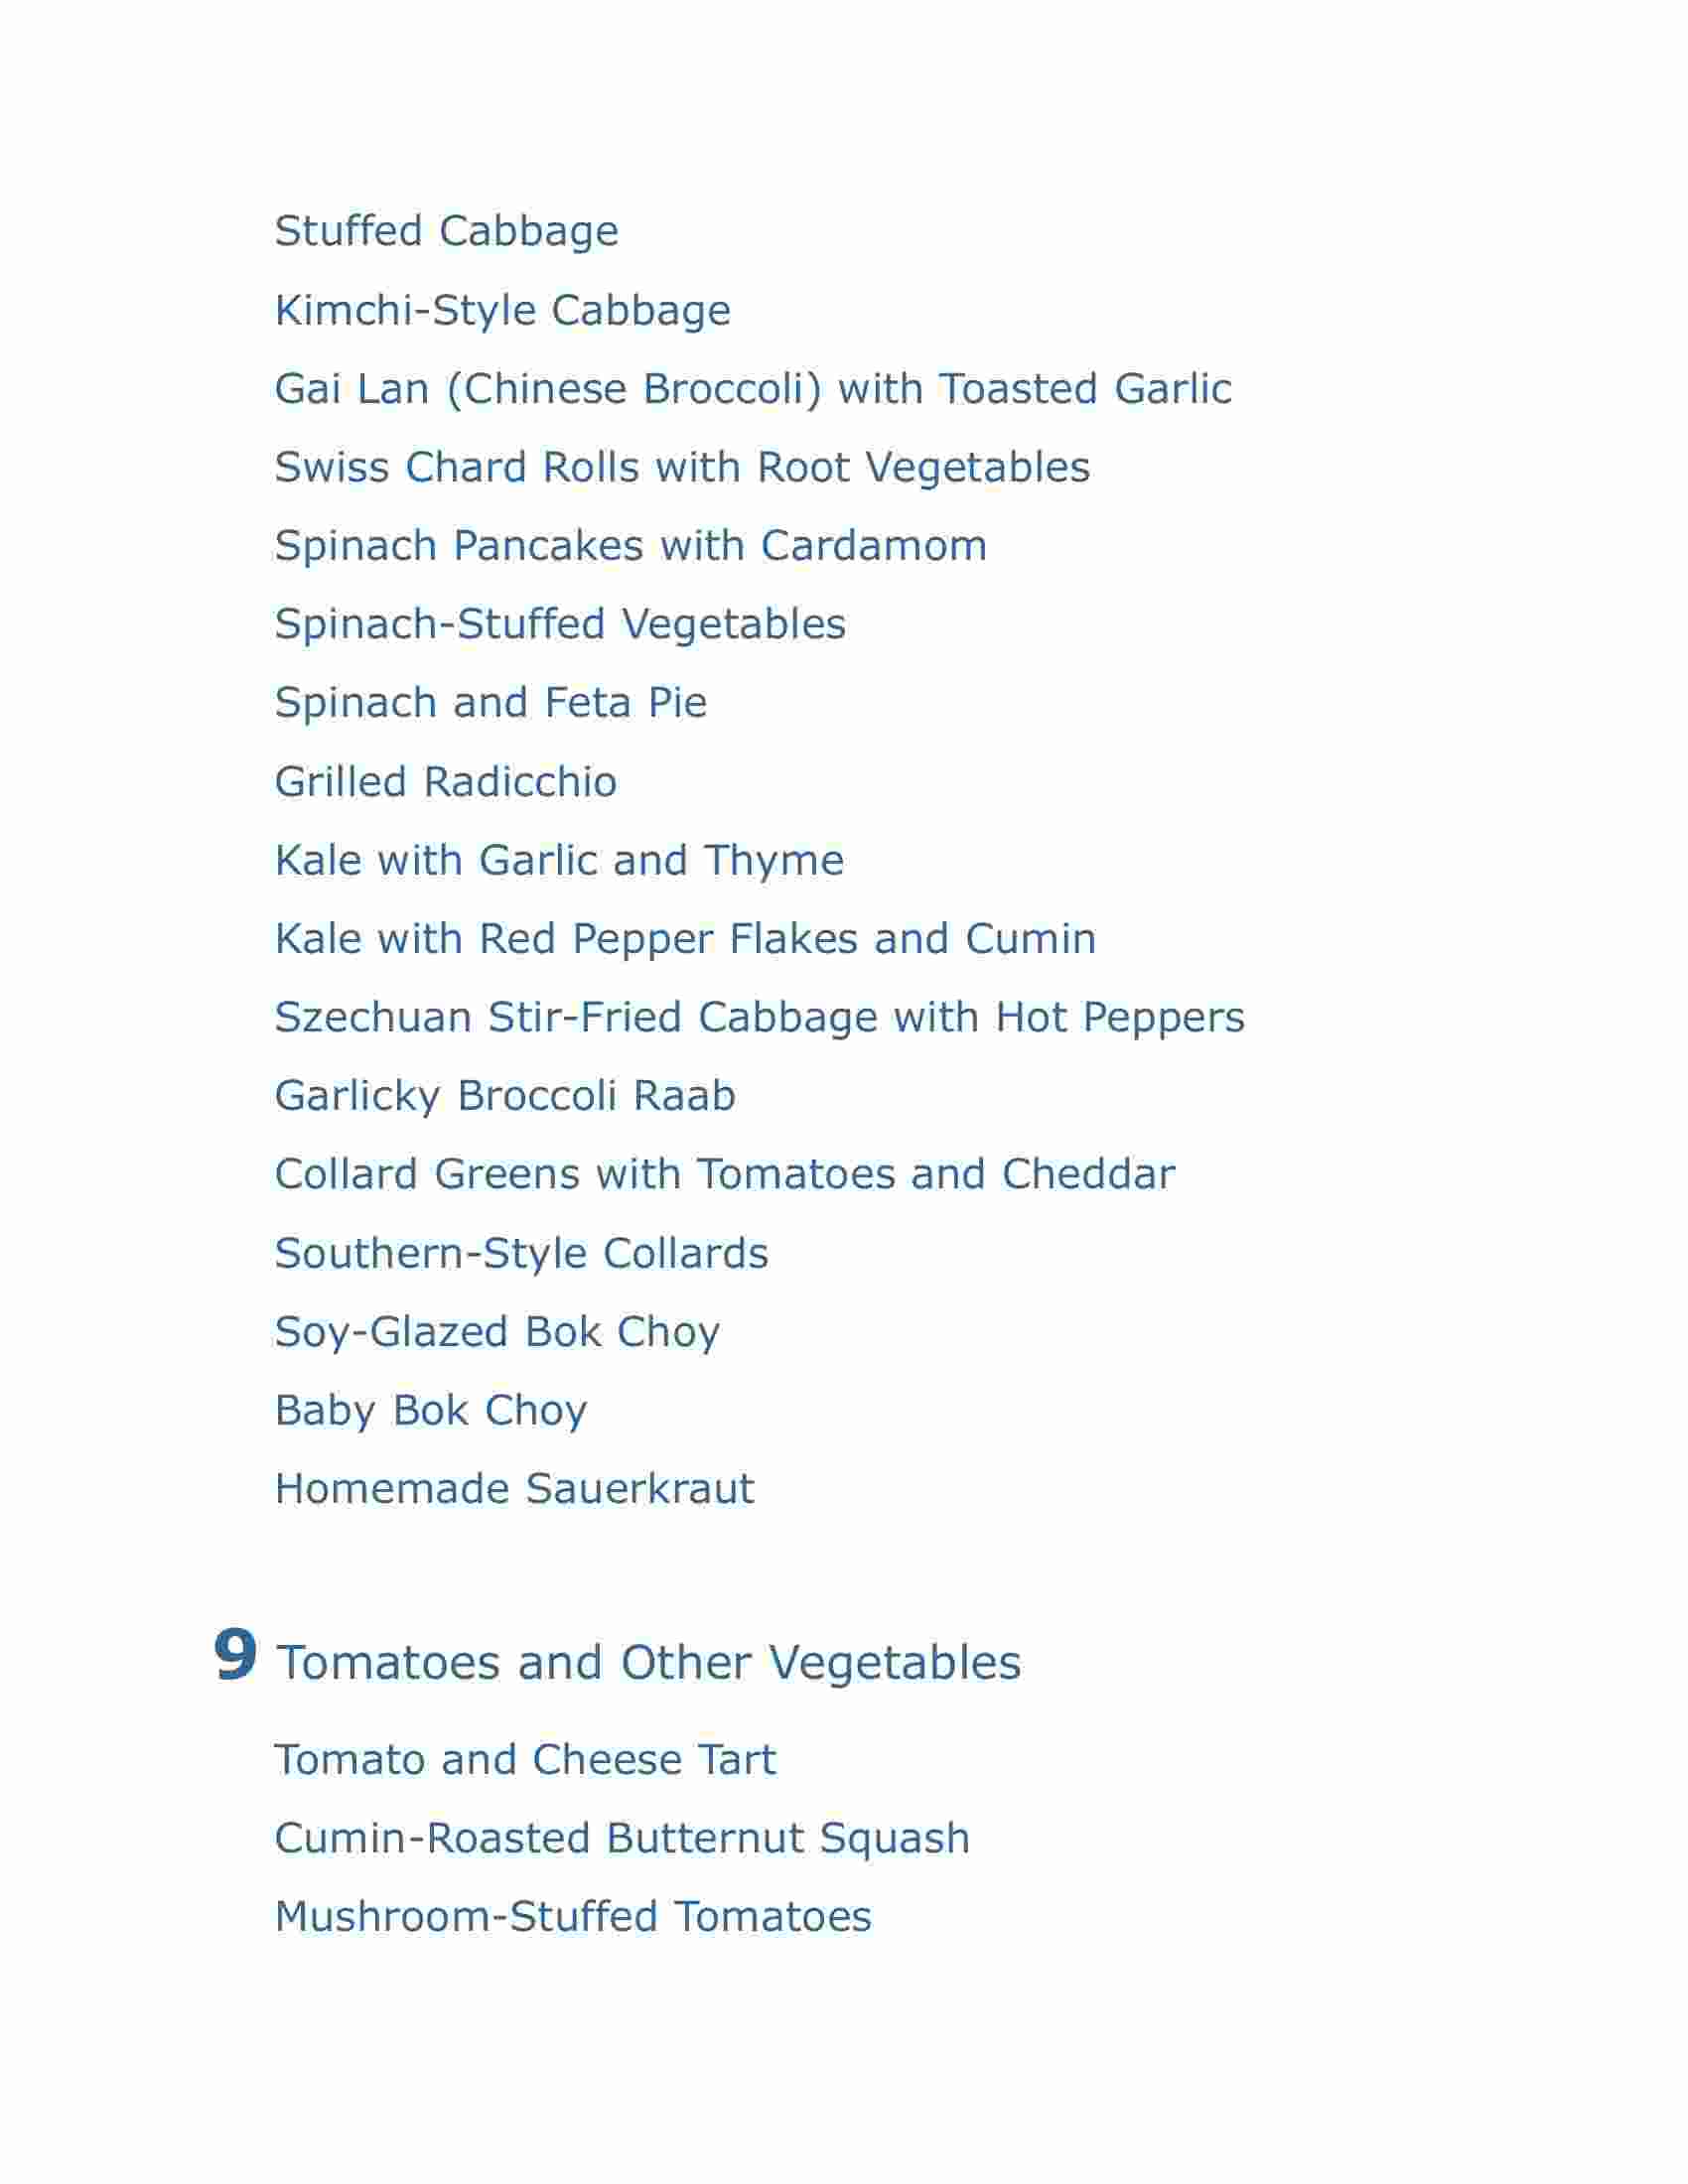
Task: Open Swiss Chard Rolls with Root Vegetables
Action: [682, 467]
